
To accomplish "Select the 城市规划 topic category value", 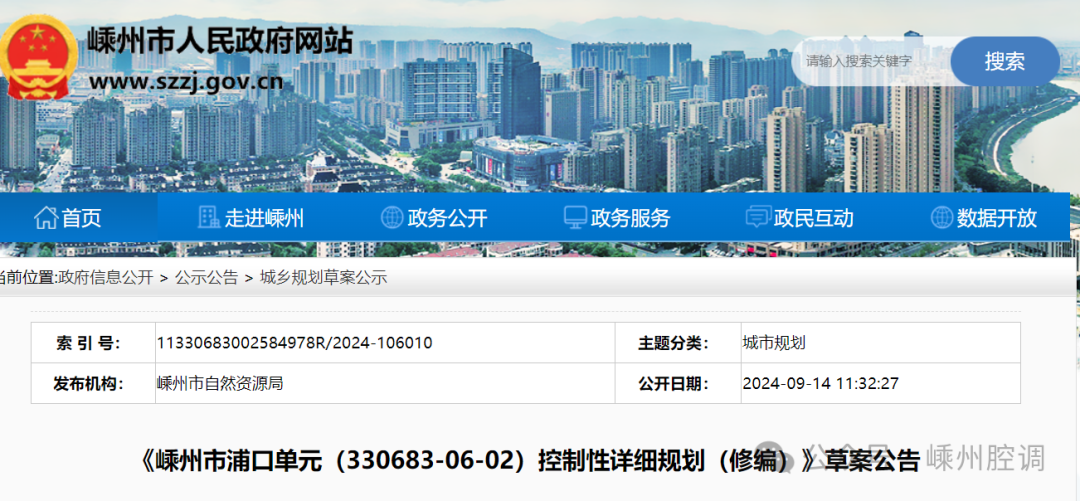I will point(774,343).
